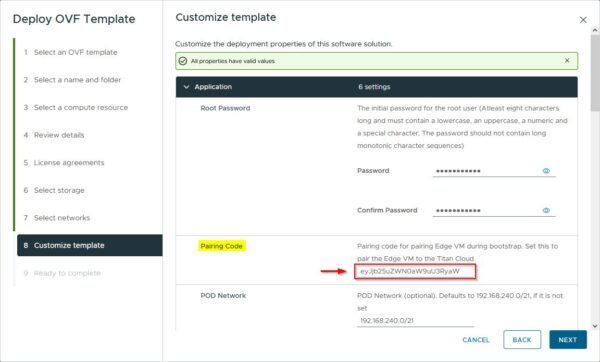Image resolution: width=600 pixels, height=362 pixels.
Task: Click the NEXT button
Action: coord(568,339)
